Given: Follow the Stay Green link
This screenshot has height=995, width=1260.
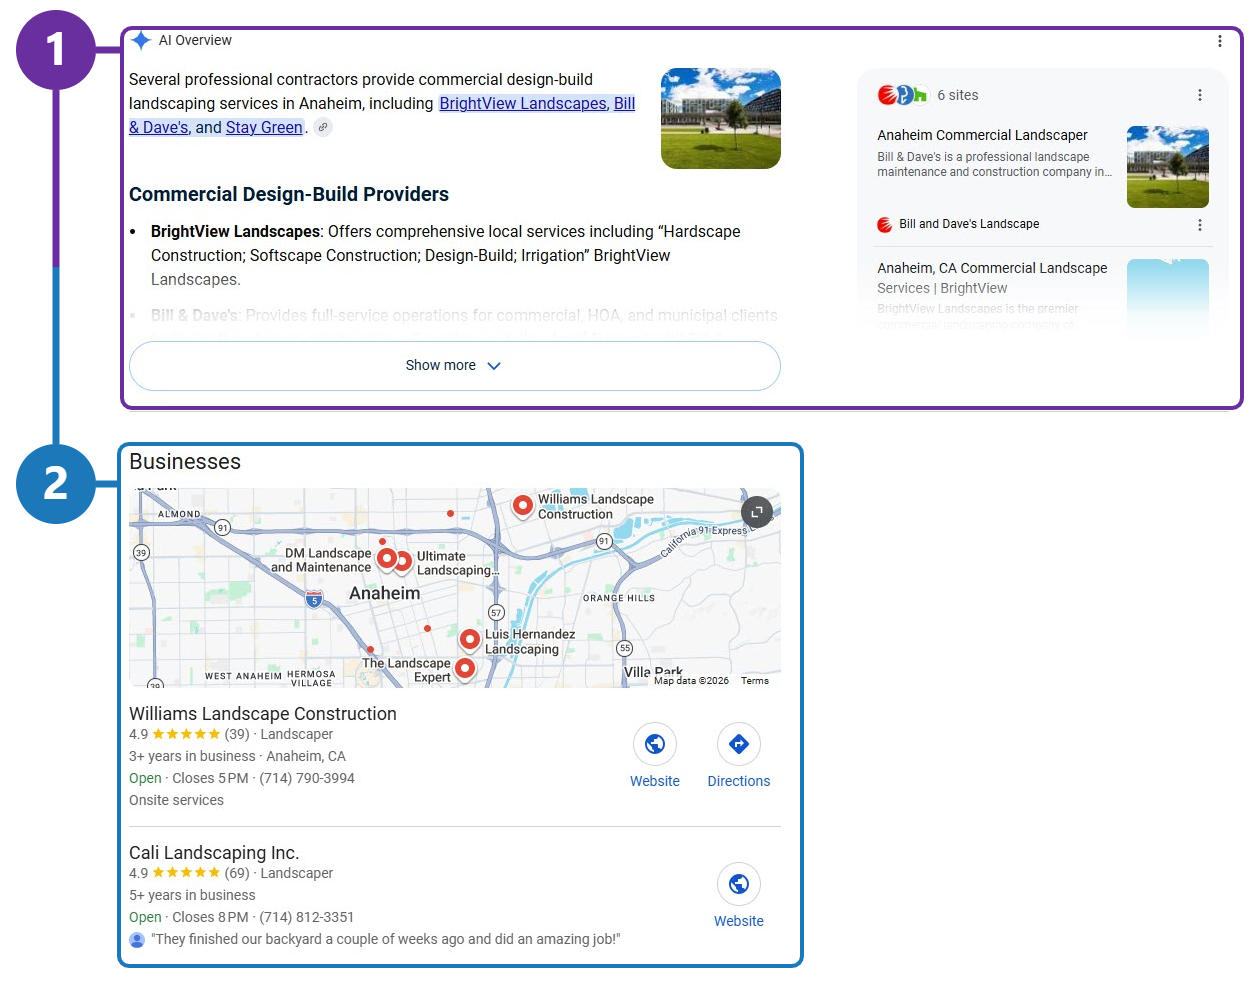Looking at the screenshot, I should [264, 127].
